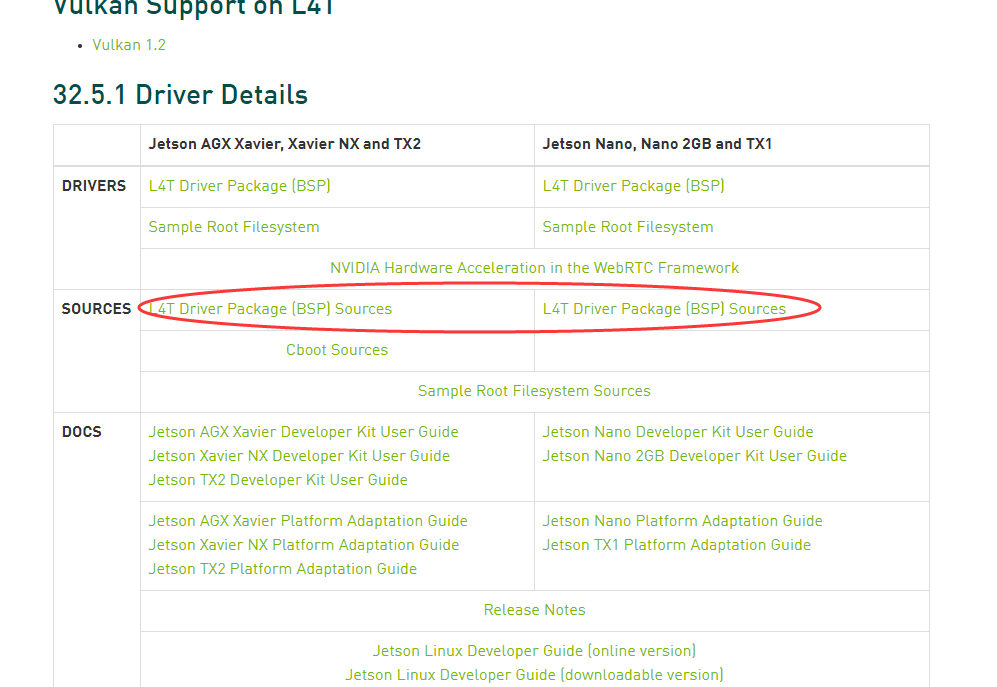Download Sample Root Filesystem for Jetson Nano
Image resolution: width=997 pixels, height=687 pixels.
[627, 227]
